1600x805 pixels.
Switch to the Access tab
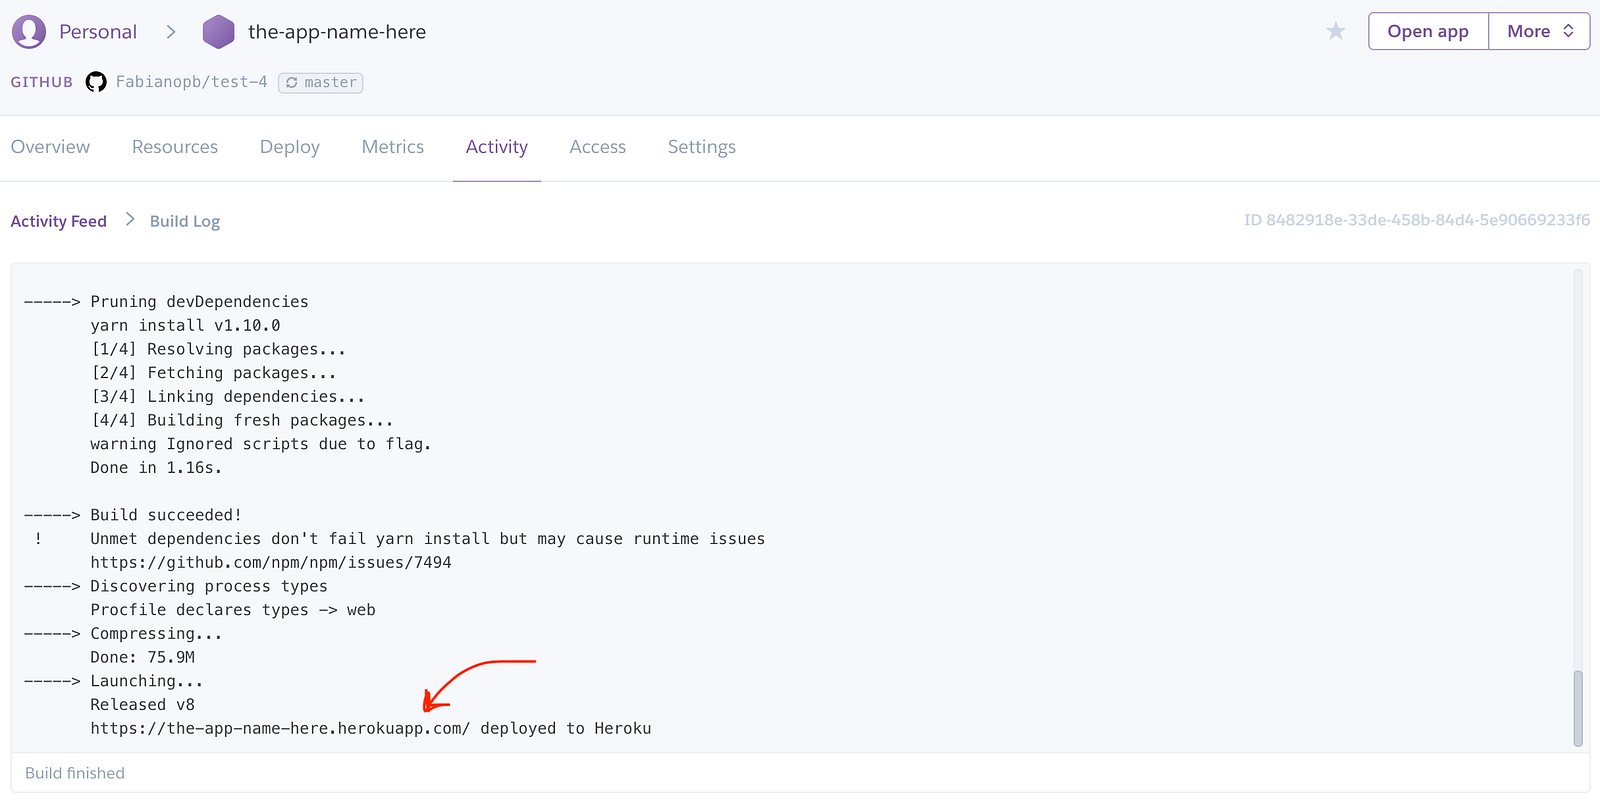click(598, 147)
